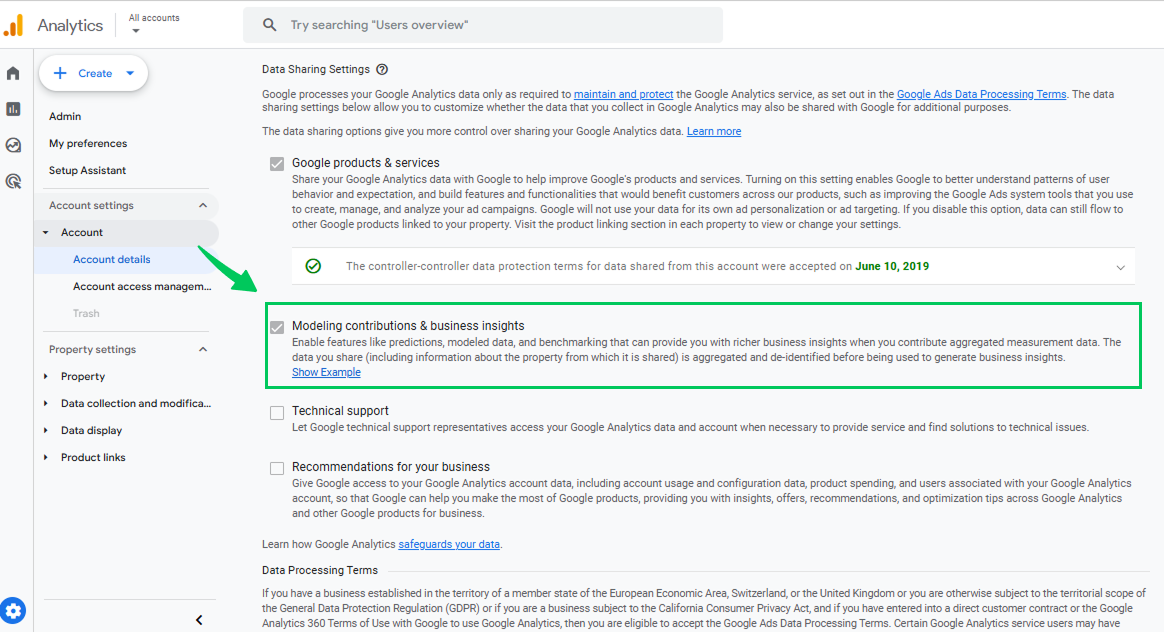Select the Property tree item label
The height and width of the screenshot is (632, 1164).
pos(82,377)
